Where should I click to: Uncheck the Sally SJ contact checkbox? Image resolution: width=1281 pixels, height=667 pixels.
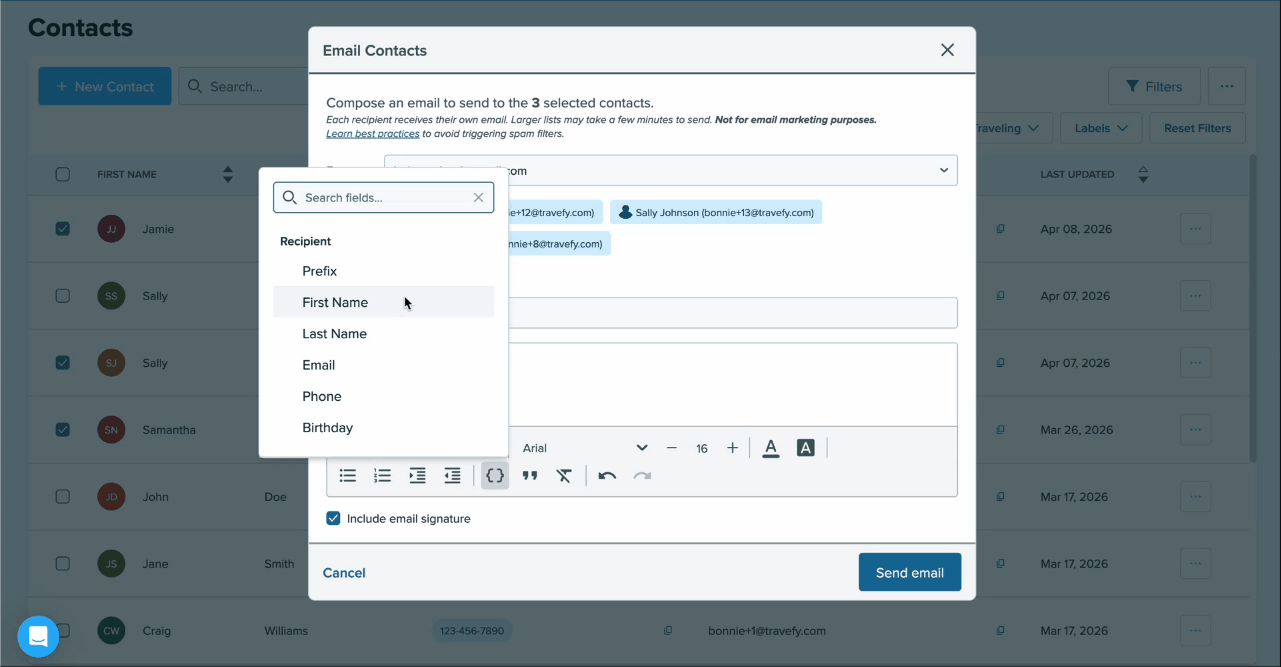click(x=63, y=363)
